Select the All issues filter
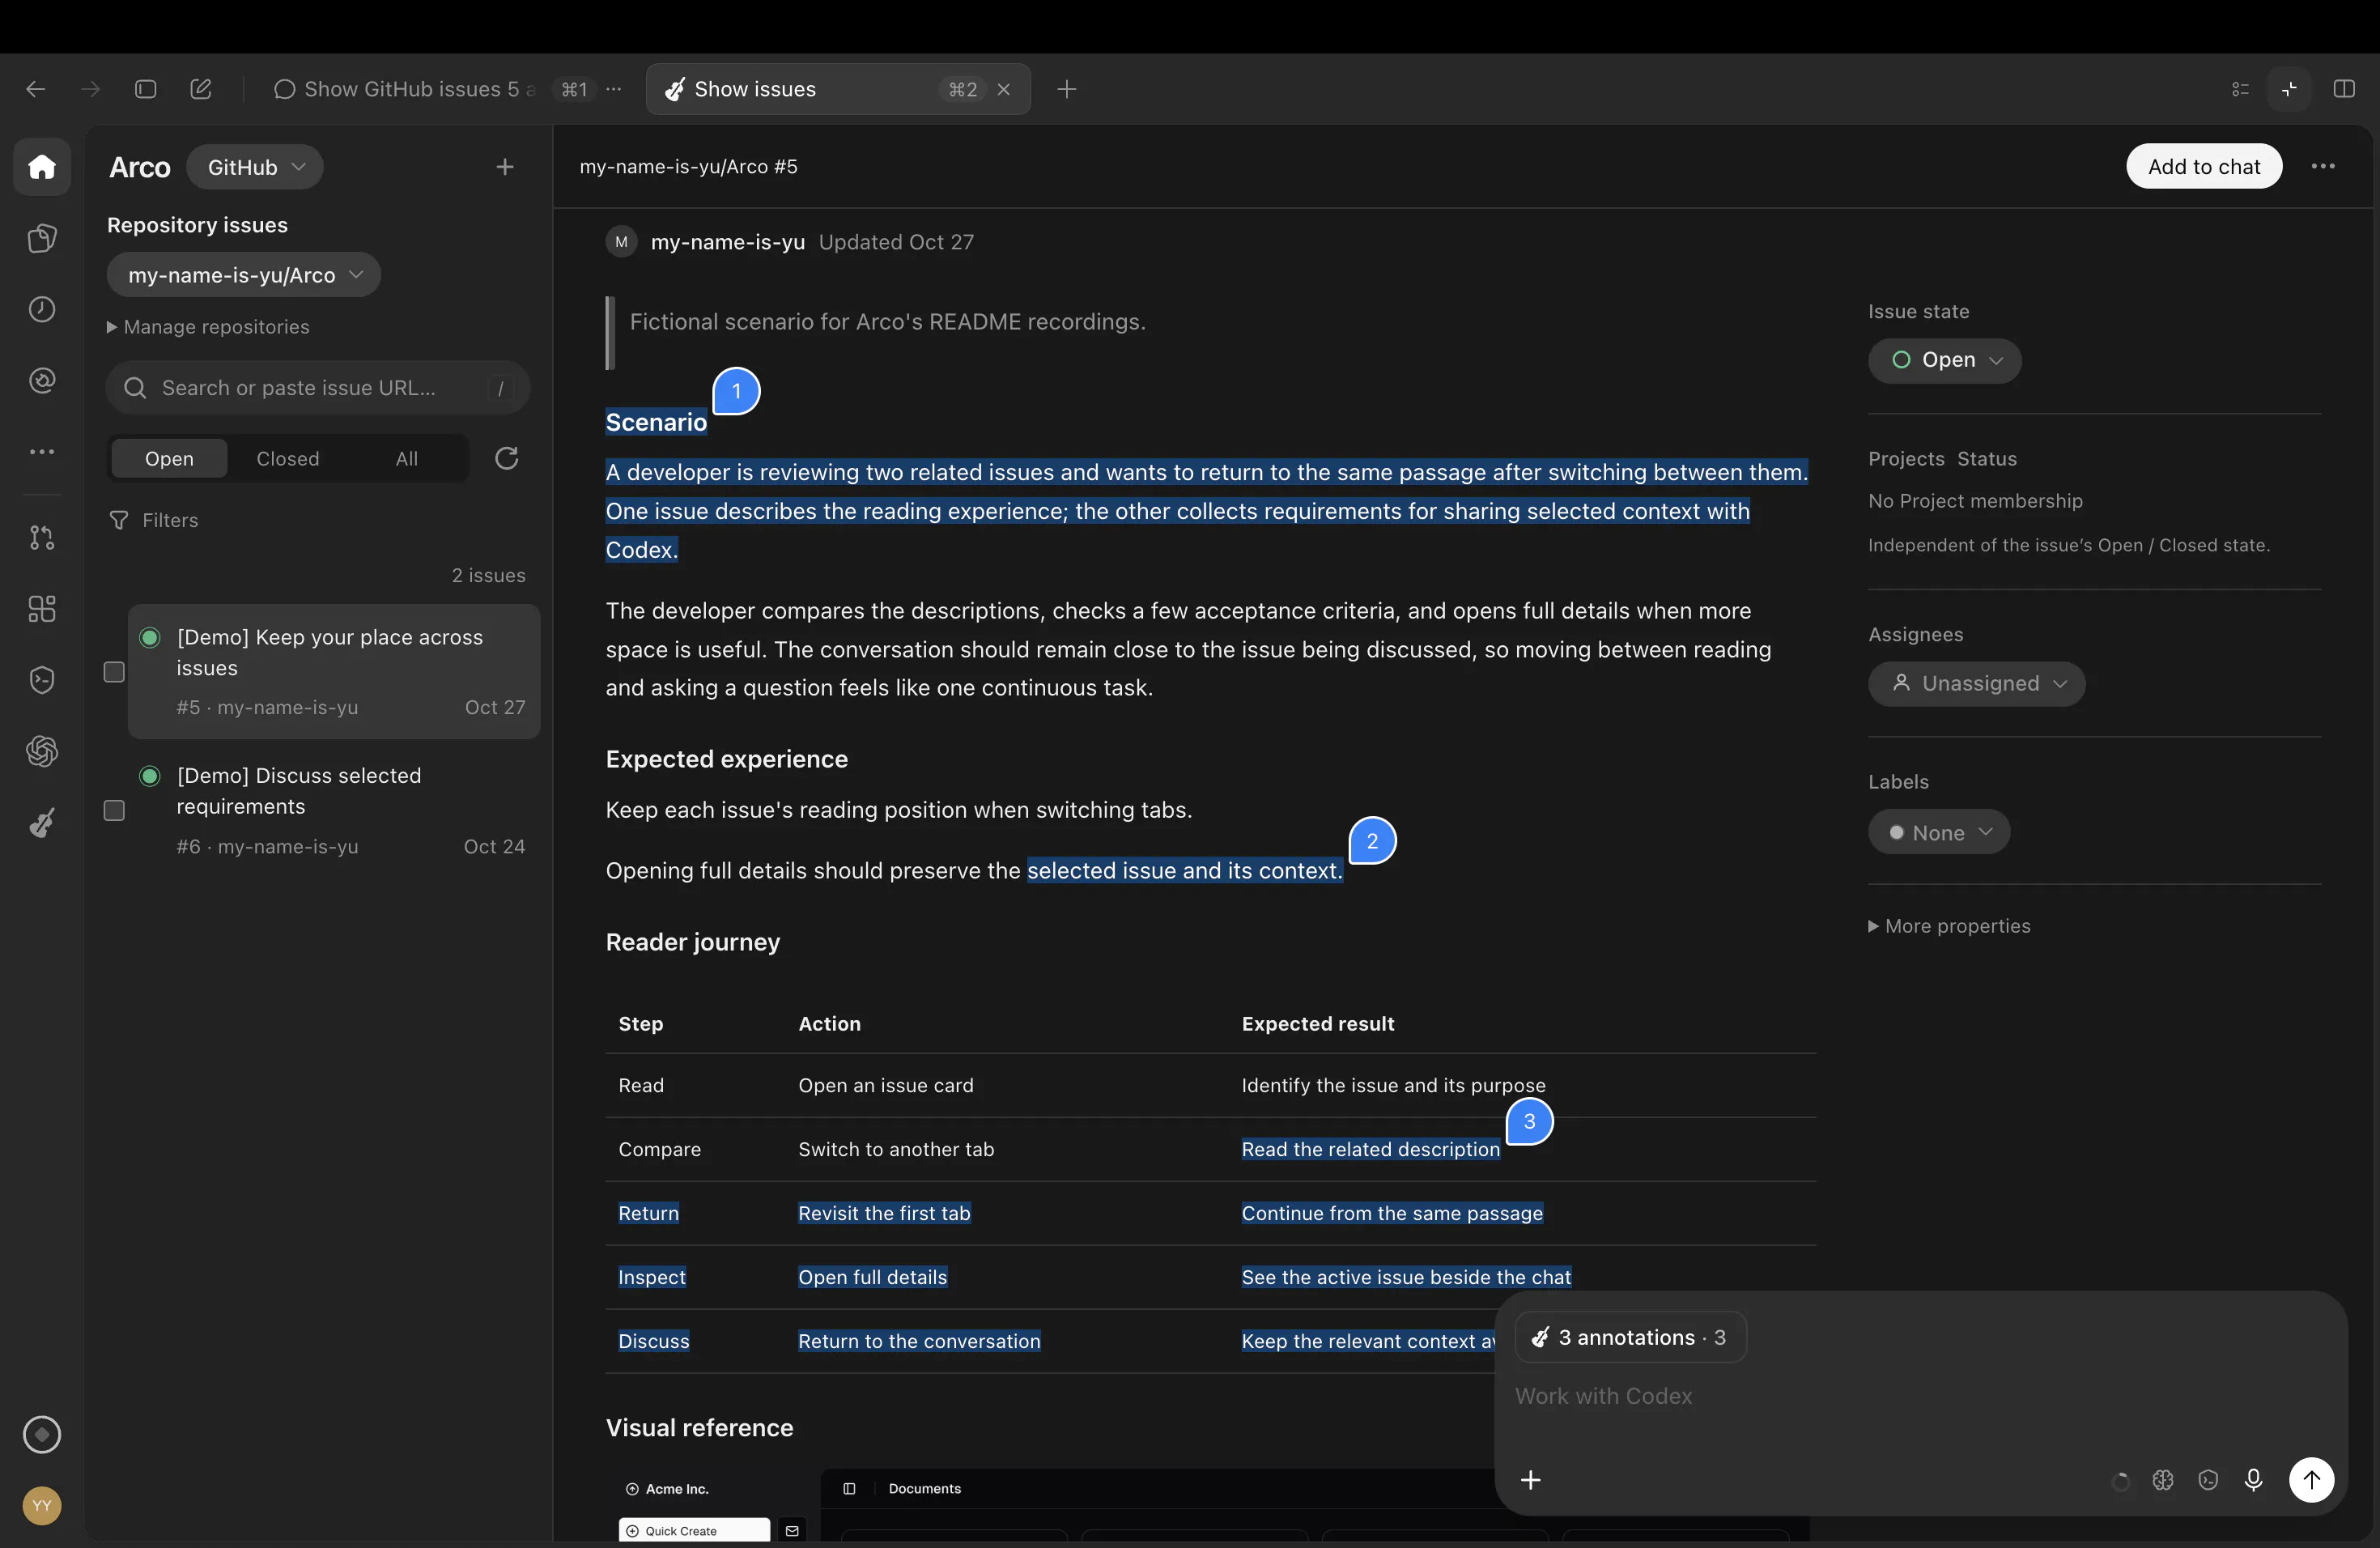This screenshot has height=1548, width=2380. (x=406, y=458)
